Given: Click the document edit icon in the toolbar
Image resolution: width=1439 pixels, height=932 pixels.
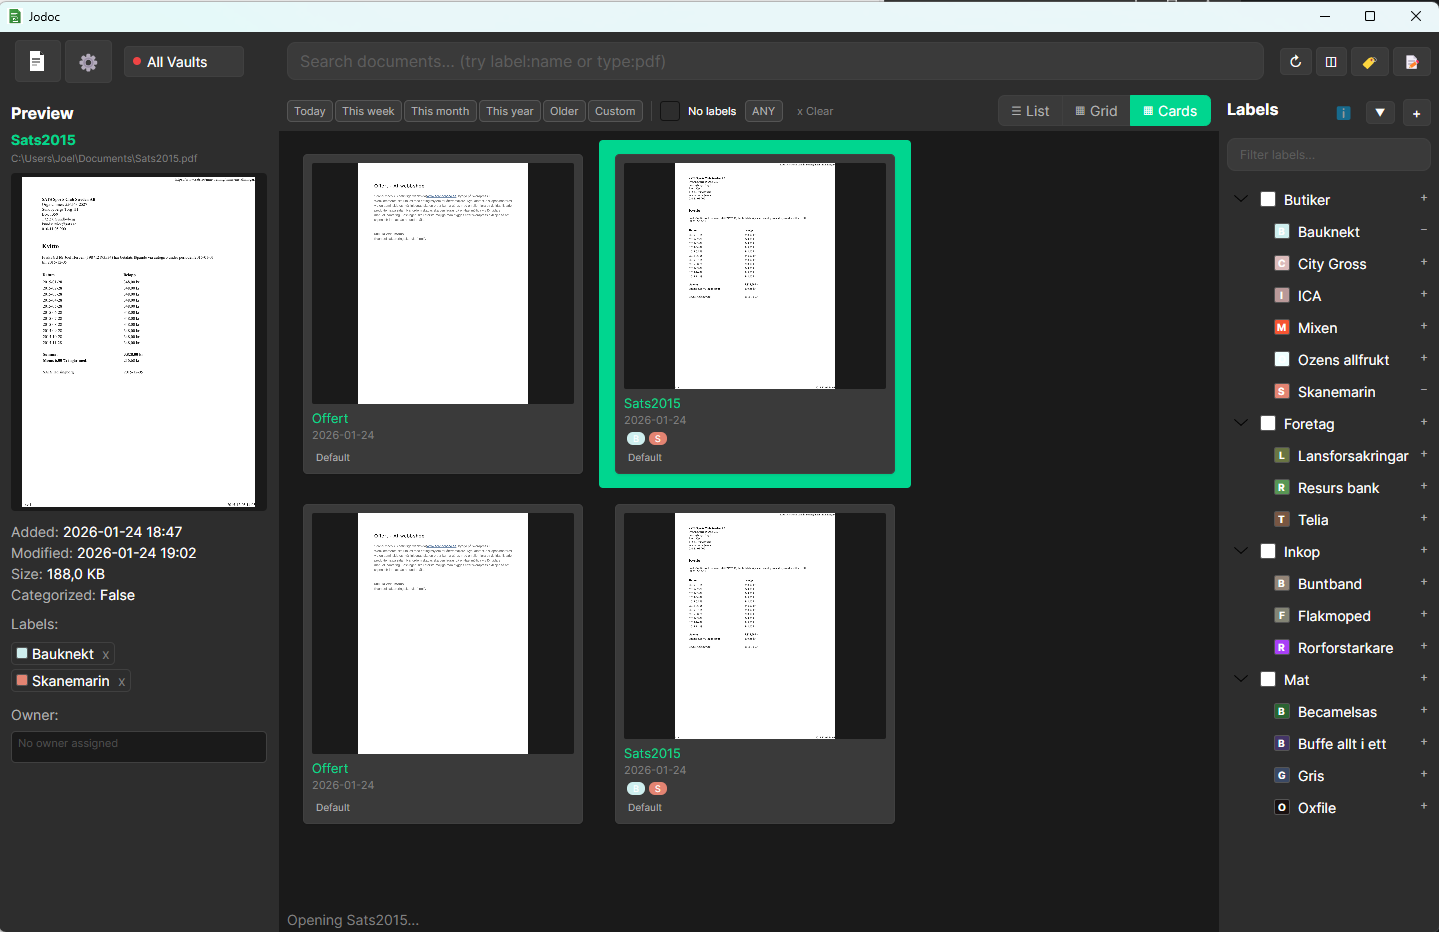Looking at the screenshot, I should tap(1412, 61).
